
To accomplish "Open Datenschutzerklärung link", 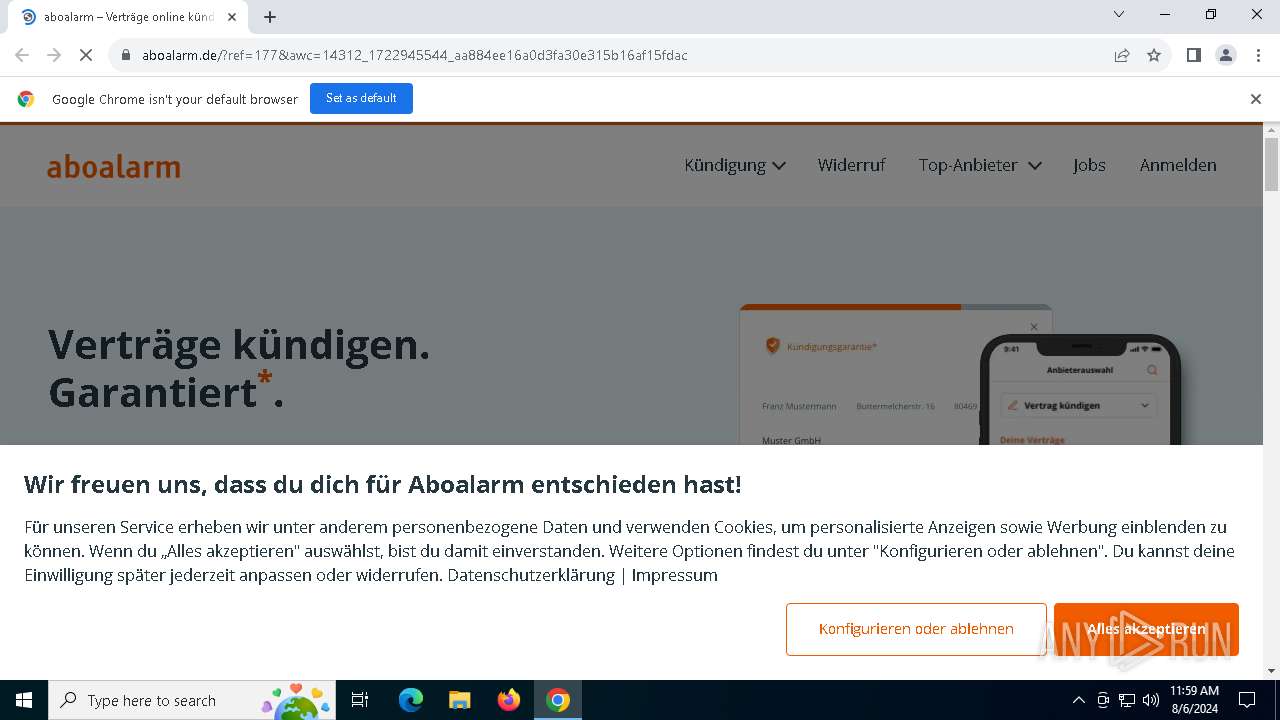I will click(531, 575).
